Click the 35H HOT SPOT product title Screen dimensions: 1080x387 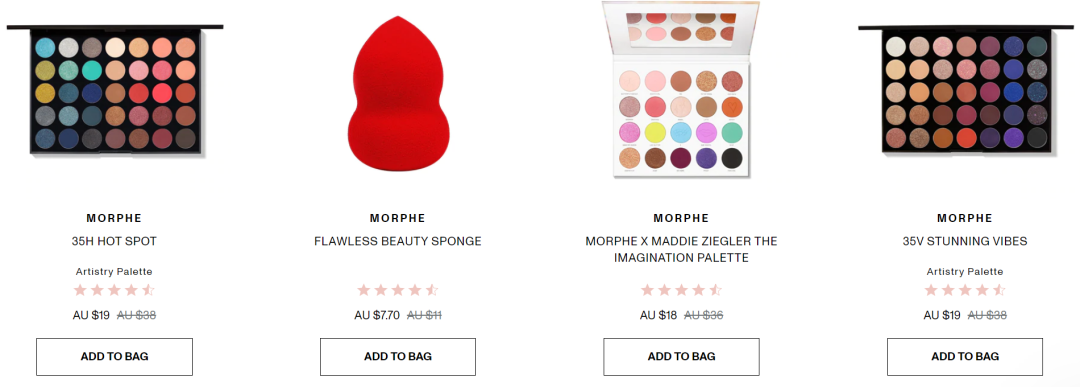click(114, 242)
